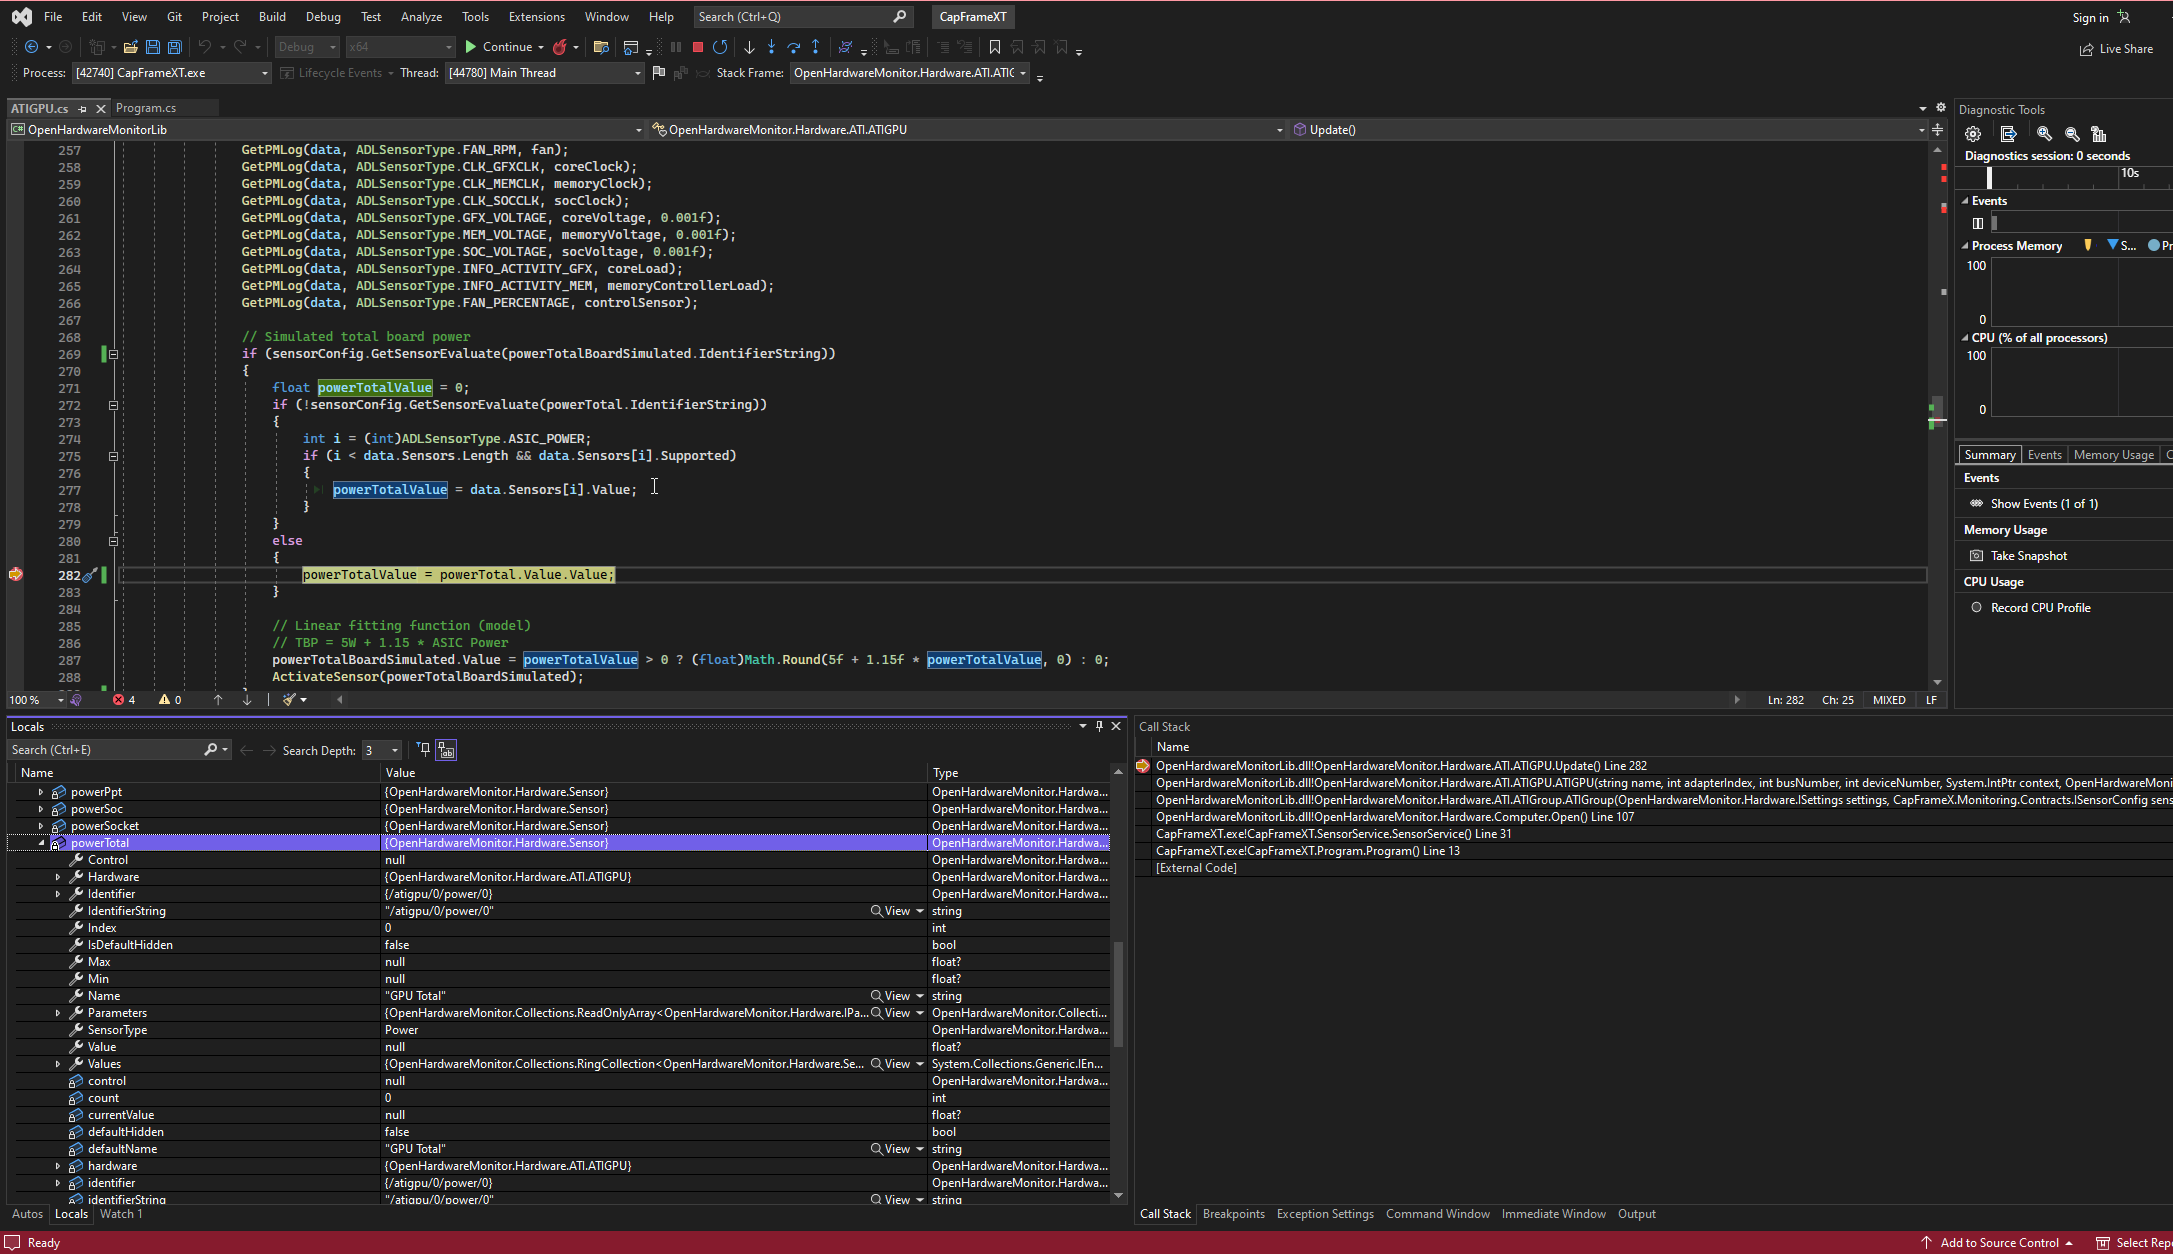
Task: Click Add to Source Control
Action: 1999,1243
